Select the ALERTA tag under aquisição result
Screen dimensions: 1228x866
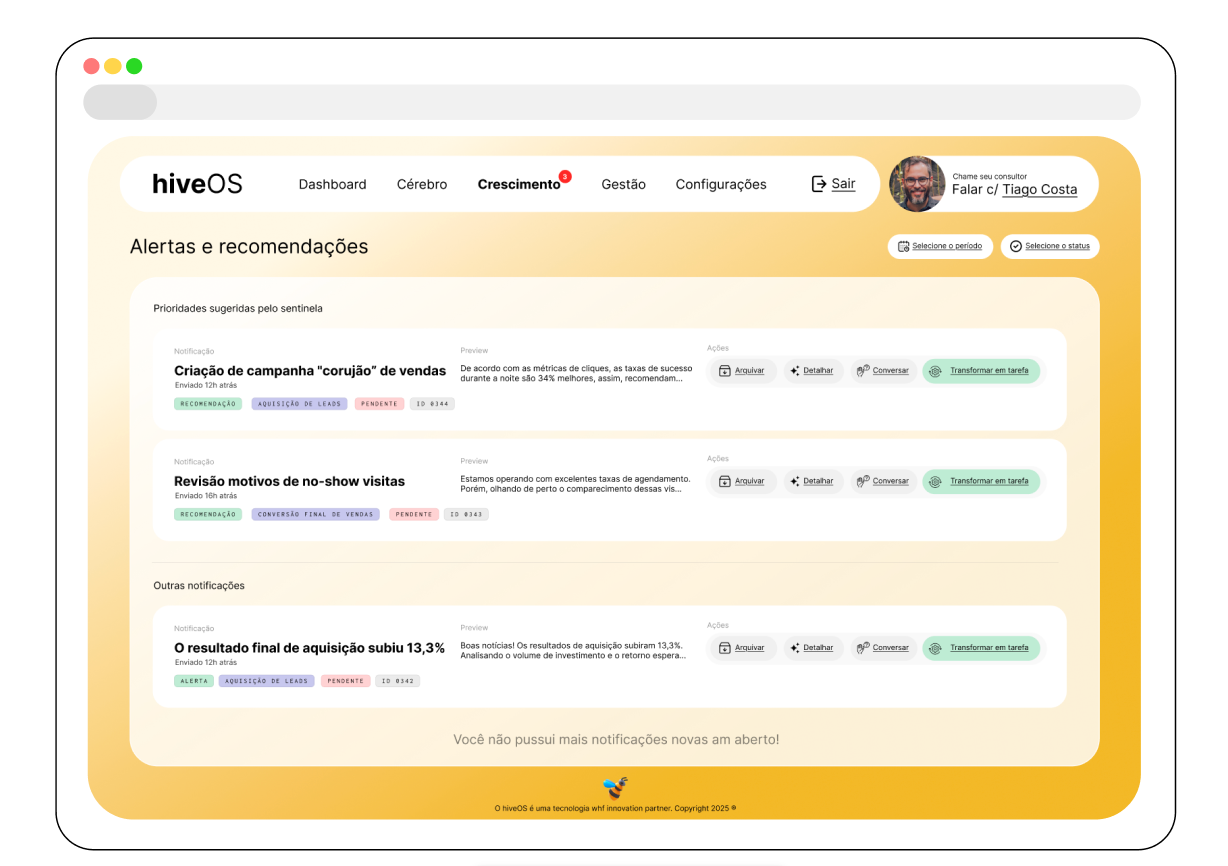[194, 680]
